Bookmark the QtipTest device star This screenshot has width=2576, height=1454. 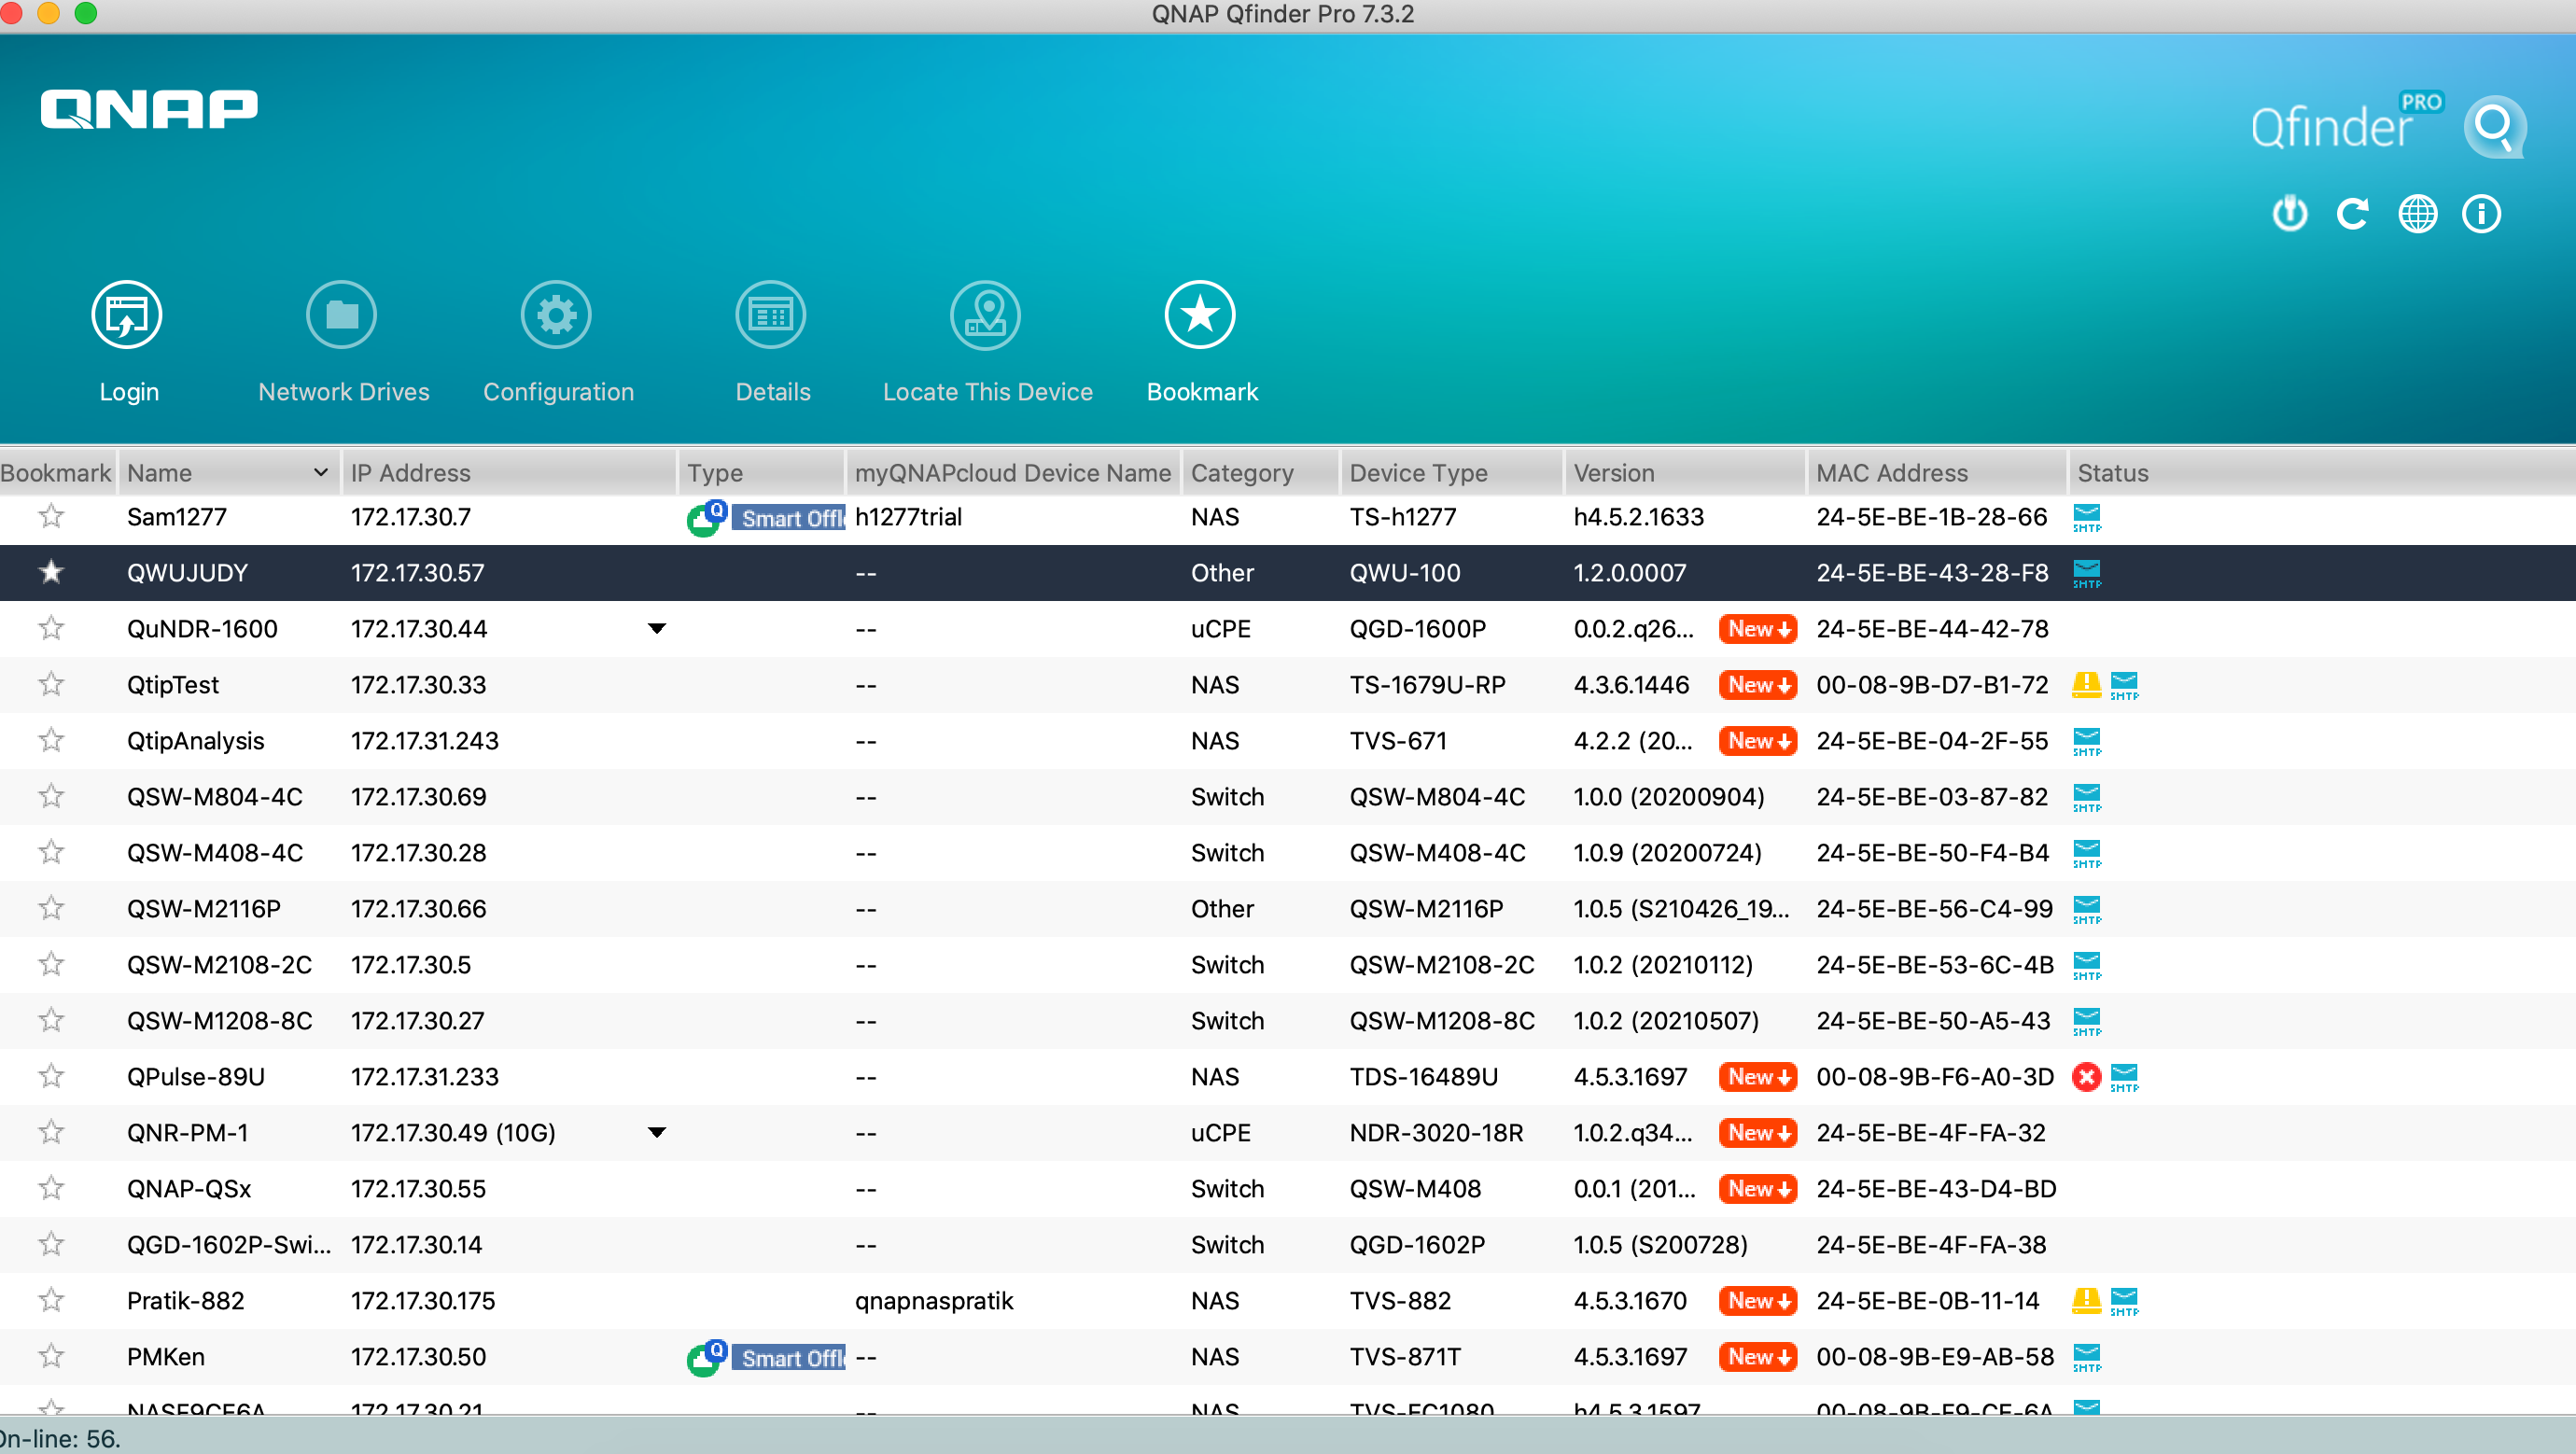(51, 685)
